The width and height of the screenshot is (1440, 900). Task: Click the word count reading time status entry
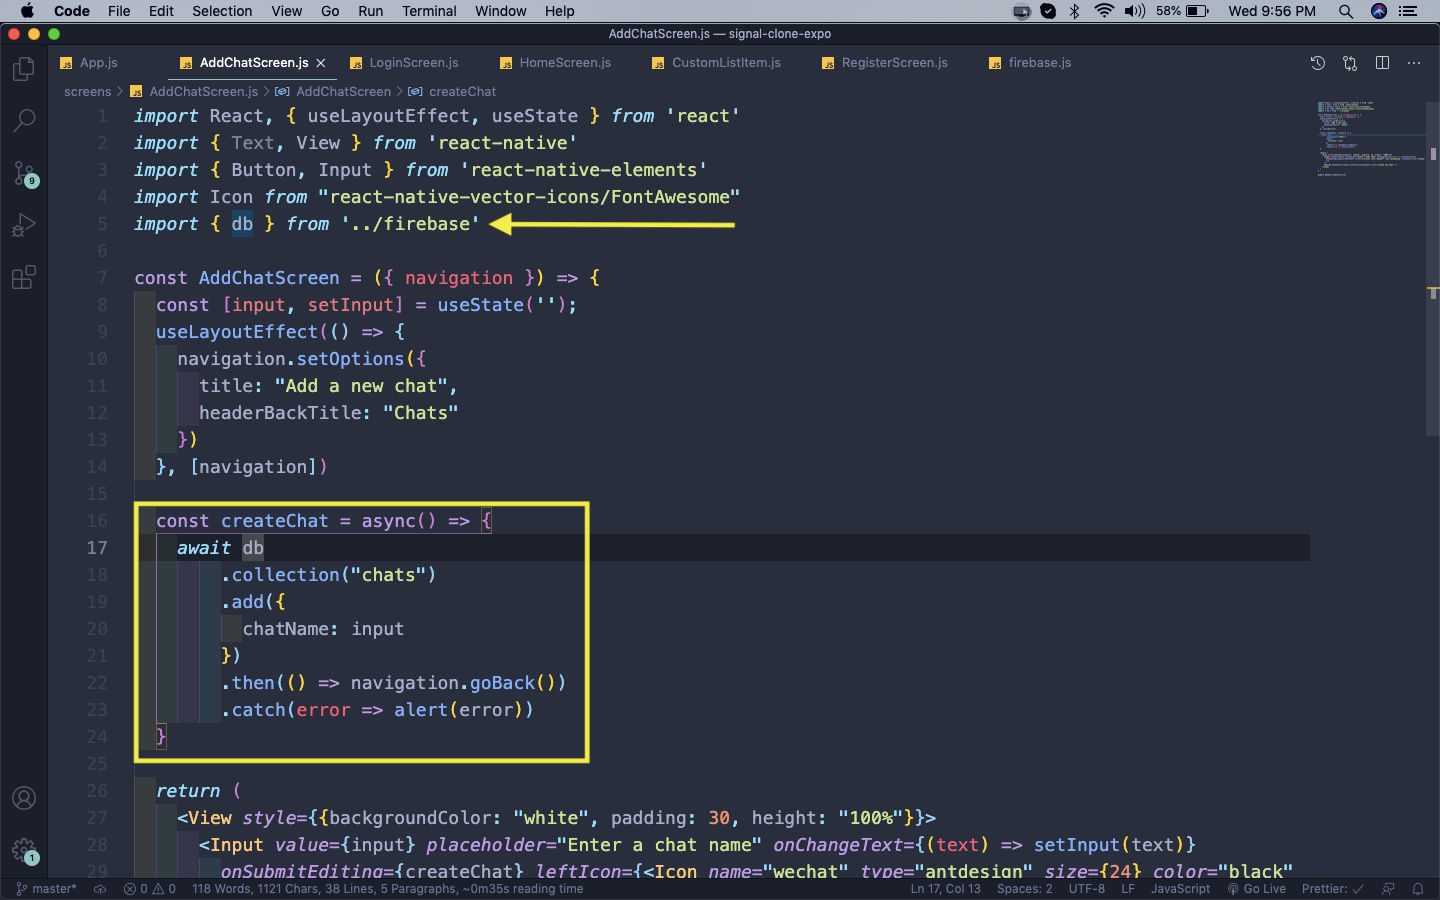click(x=387, y=889)
